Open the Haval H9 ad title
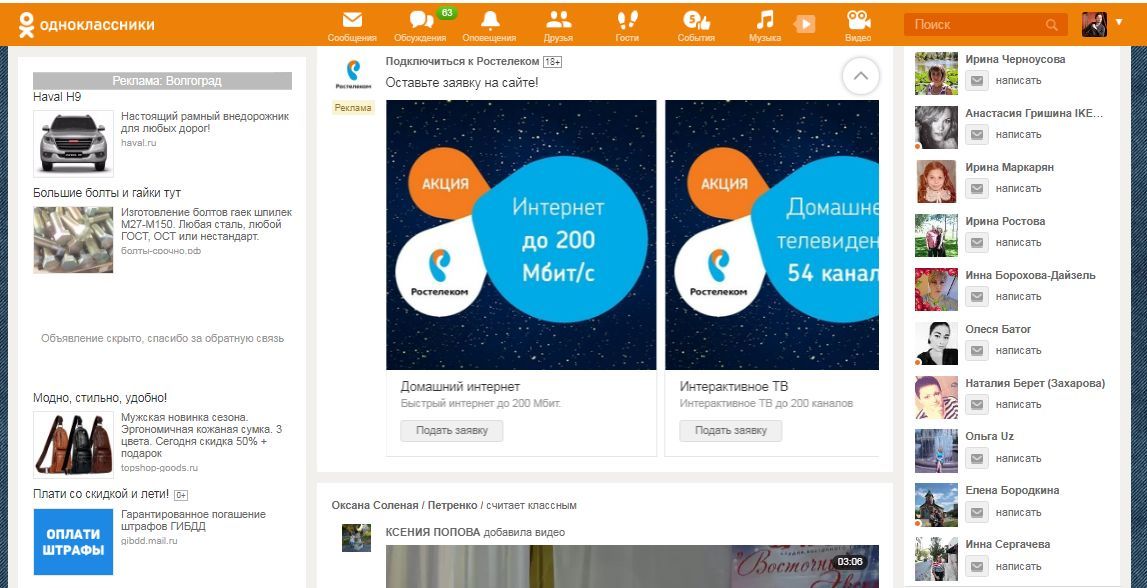Viewport: 1147px width, 588px height. point(57,97)
